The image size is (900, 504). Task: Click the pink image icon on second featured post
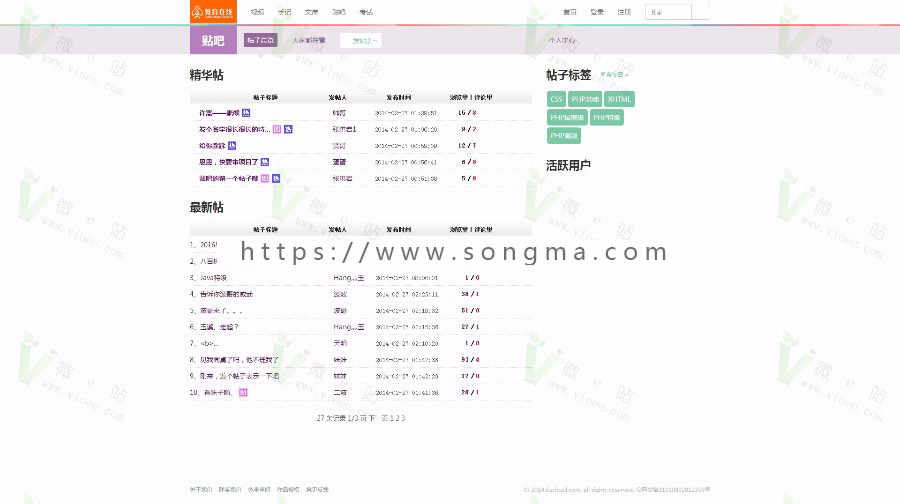[277, 129]
